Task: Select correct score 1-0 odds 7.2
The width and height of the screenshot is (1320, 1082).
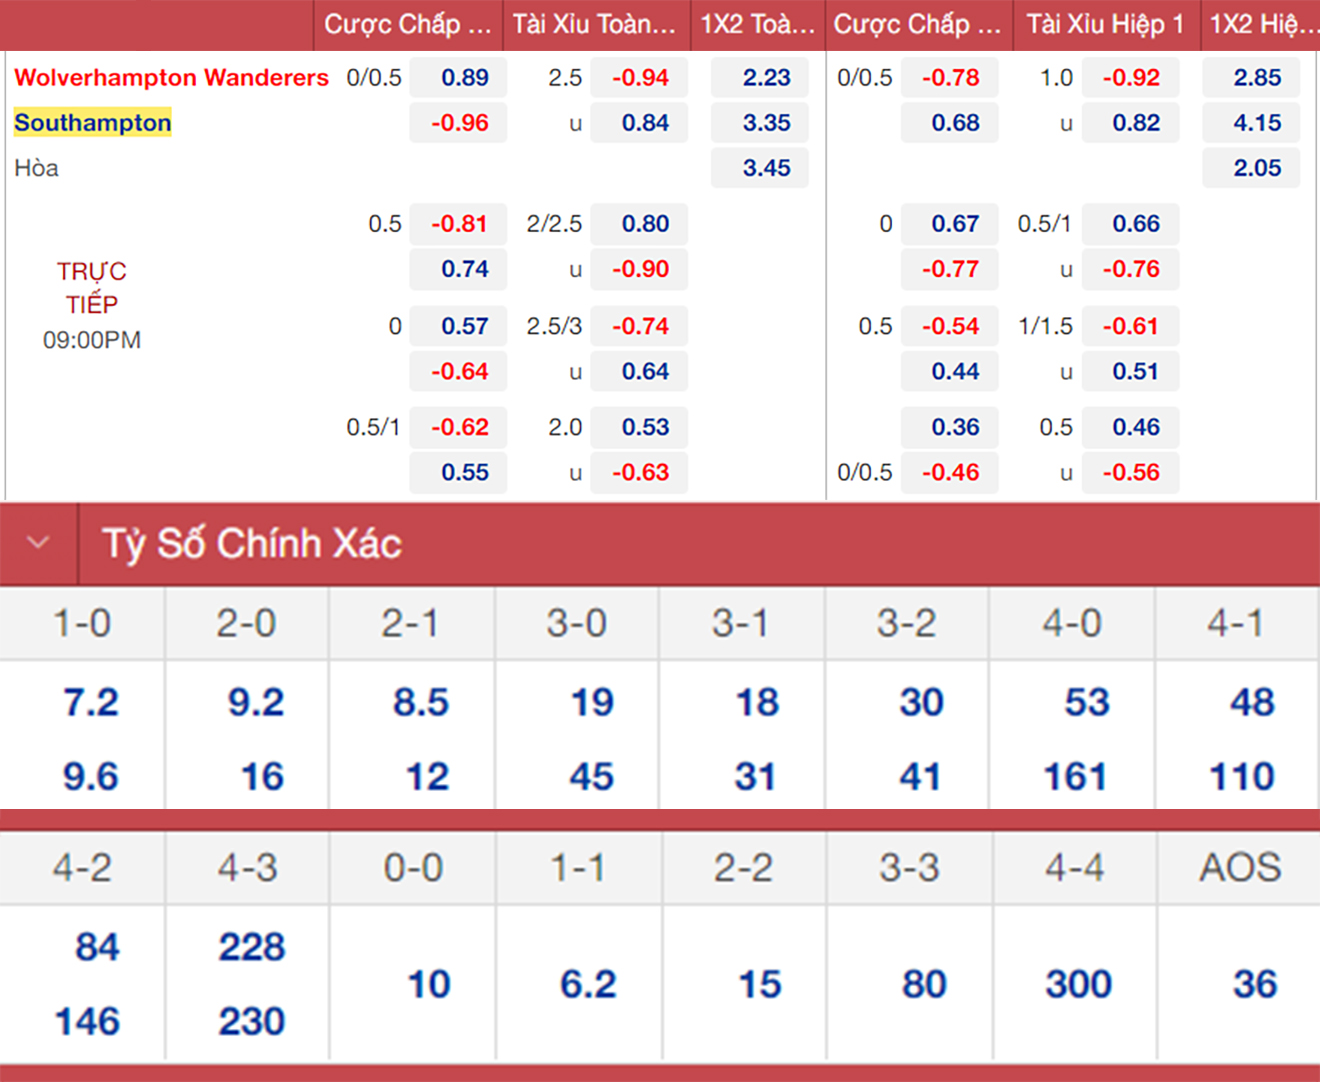Action: pyautogui.click(x=90, y=702)
